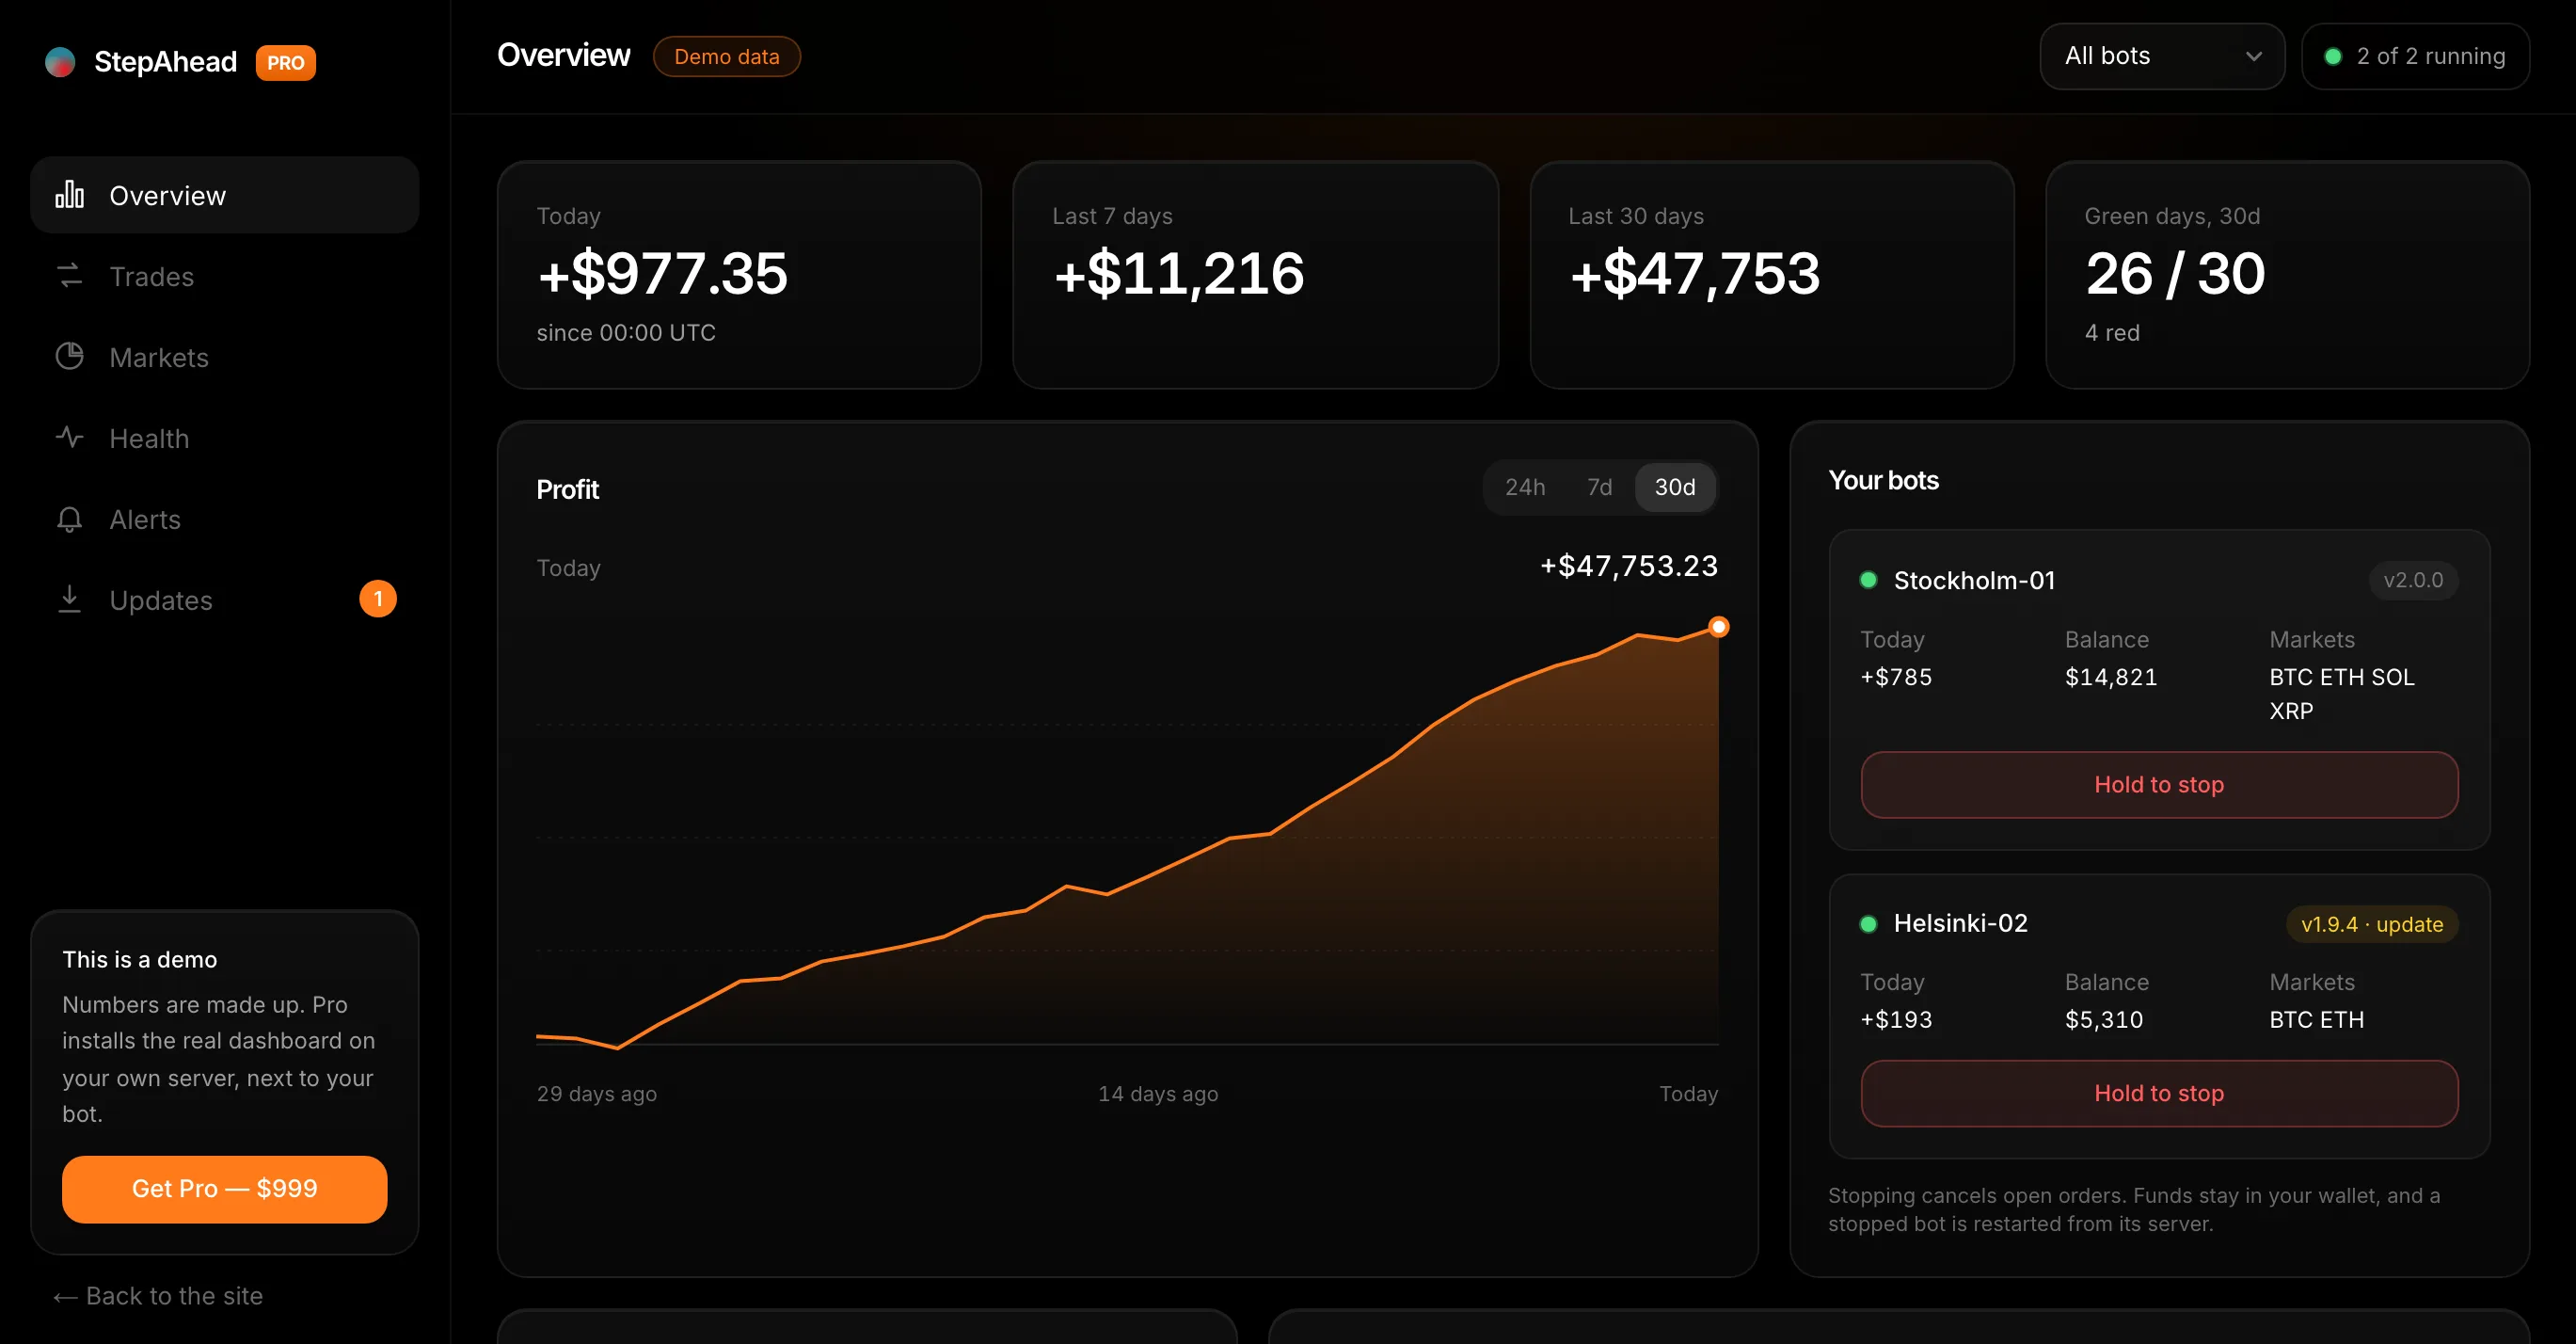
Task: Open the Markets section
Action: point(225,357)
